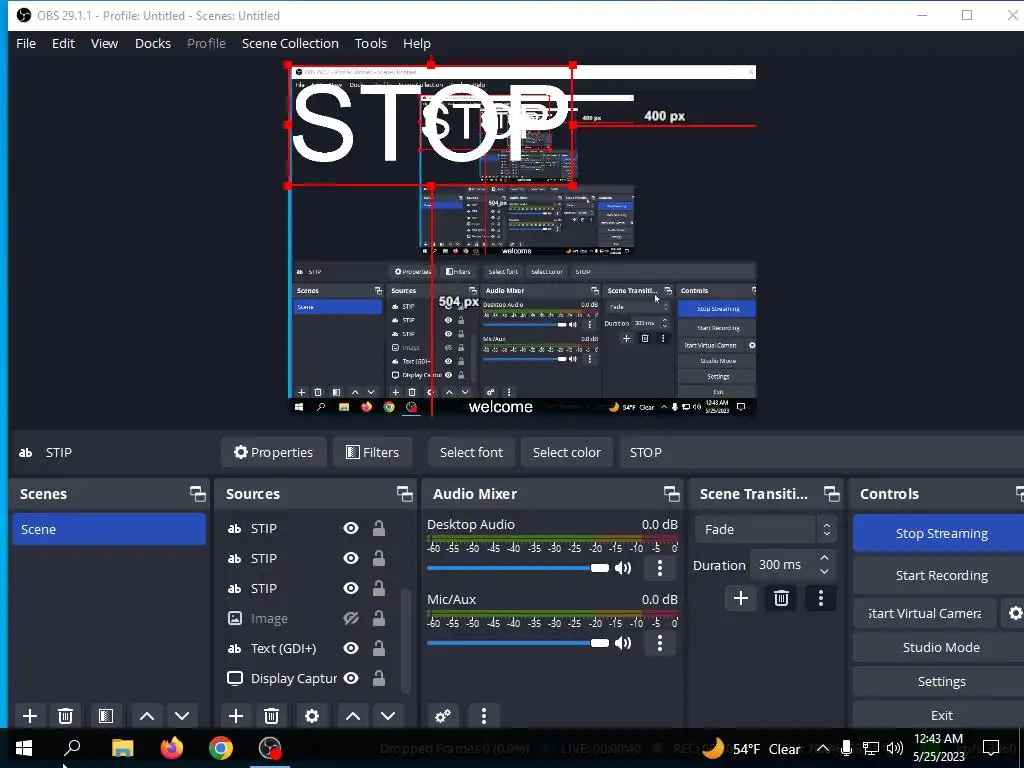This screenshot has height=768, width=1024.
Task: Open Desktop Audio options three dots
Action: coord(660,568)
